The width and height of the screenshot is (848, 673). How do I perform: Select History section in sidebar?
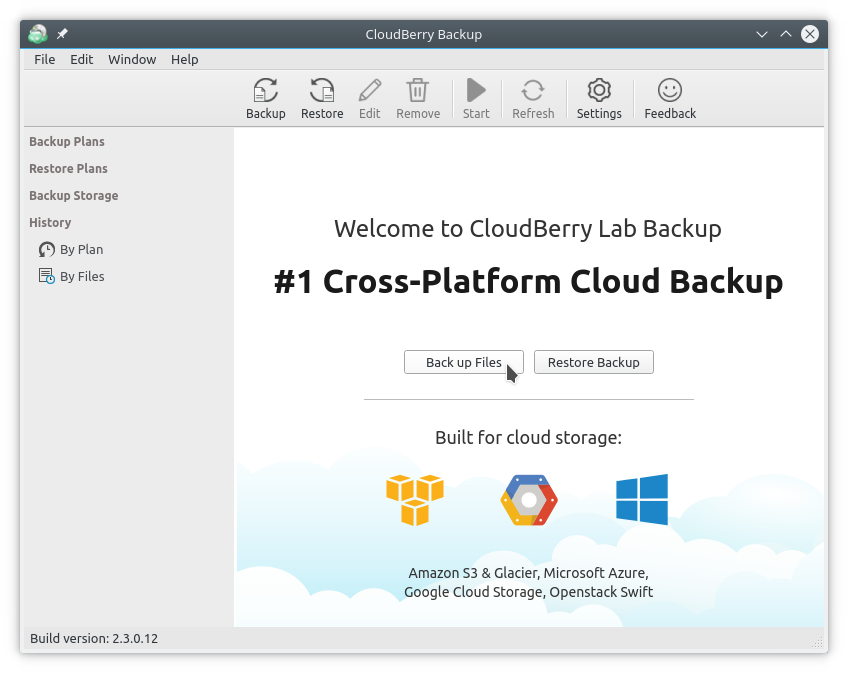(x=50, y=223)
